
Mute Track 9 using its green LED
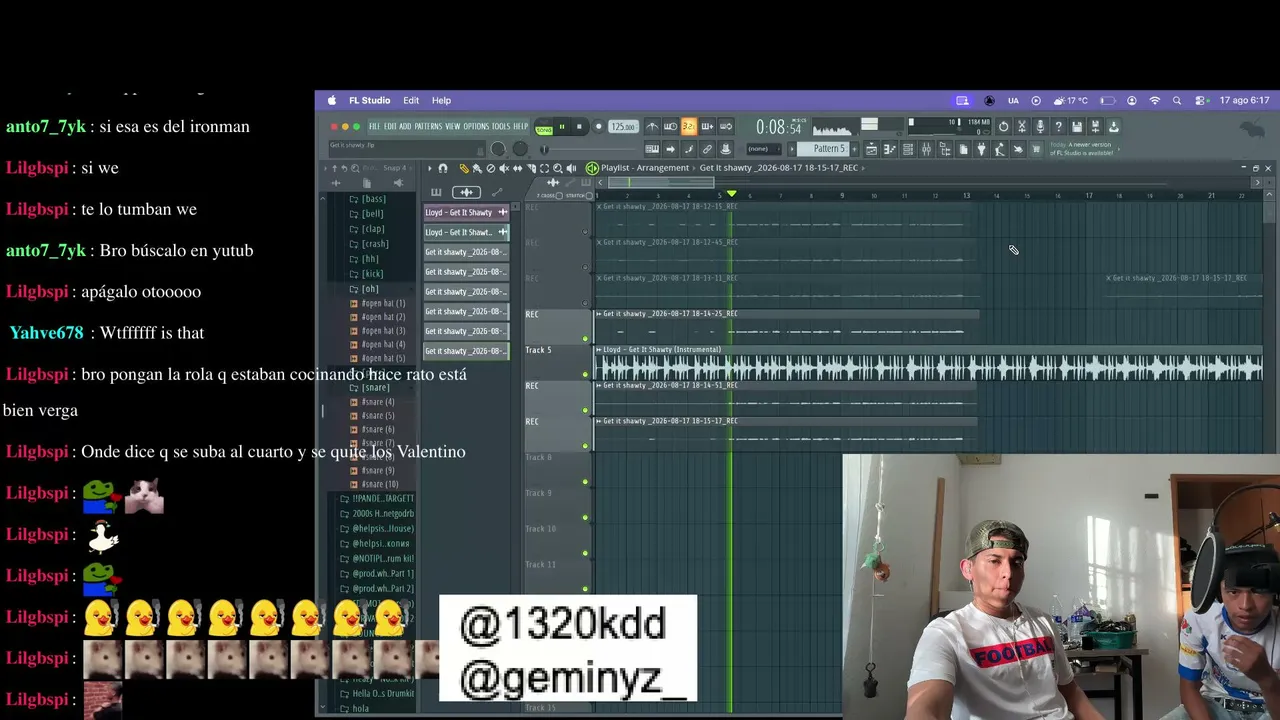click(586, 517)
